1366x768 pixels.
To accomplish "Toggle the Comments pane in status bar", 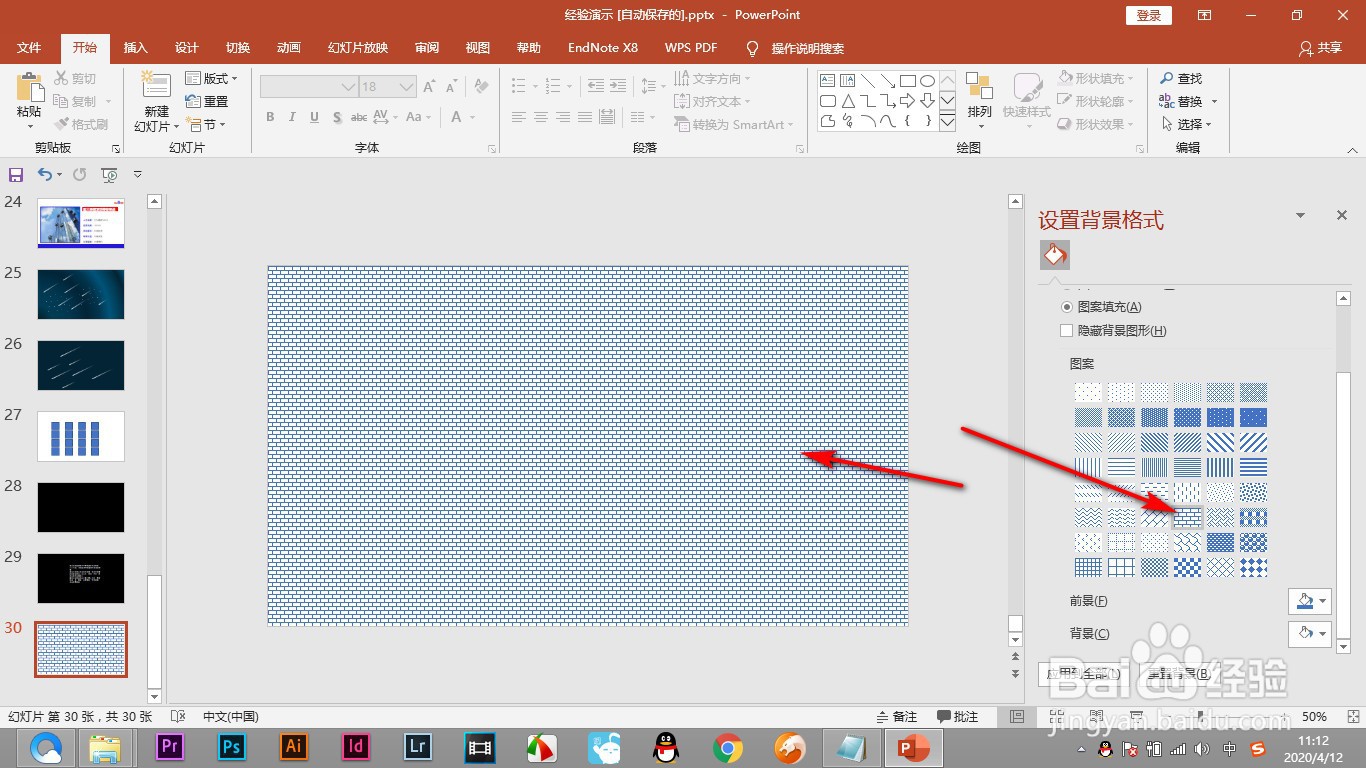I will 958,717.
